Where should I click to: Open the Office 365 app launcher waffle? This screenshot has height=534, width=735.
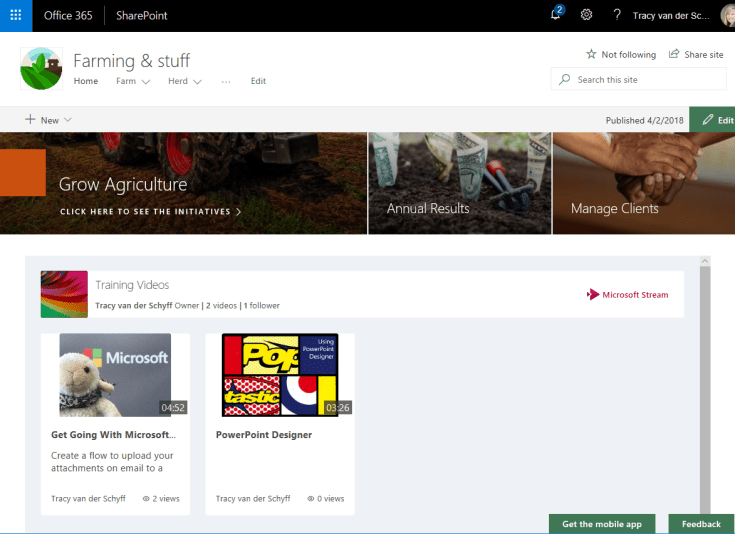tap(16, 16)
